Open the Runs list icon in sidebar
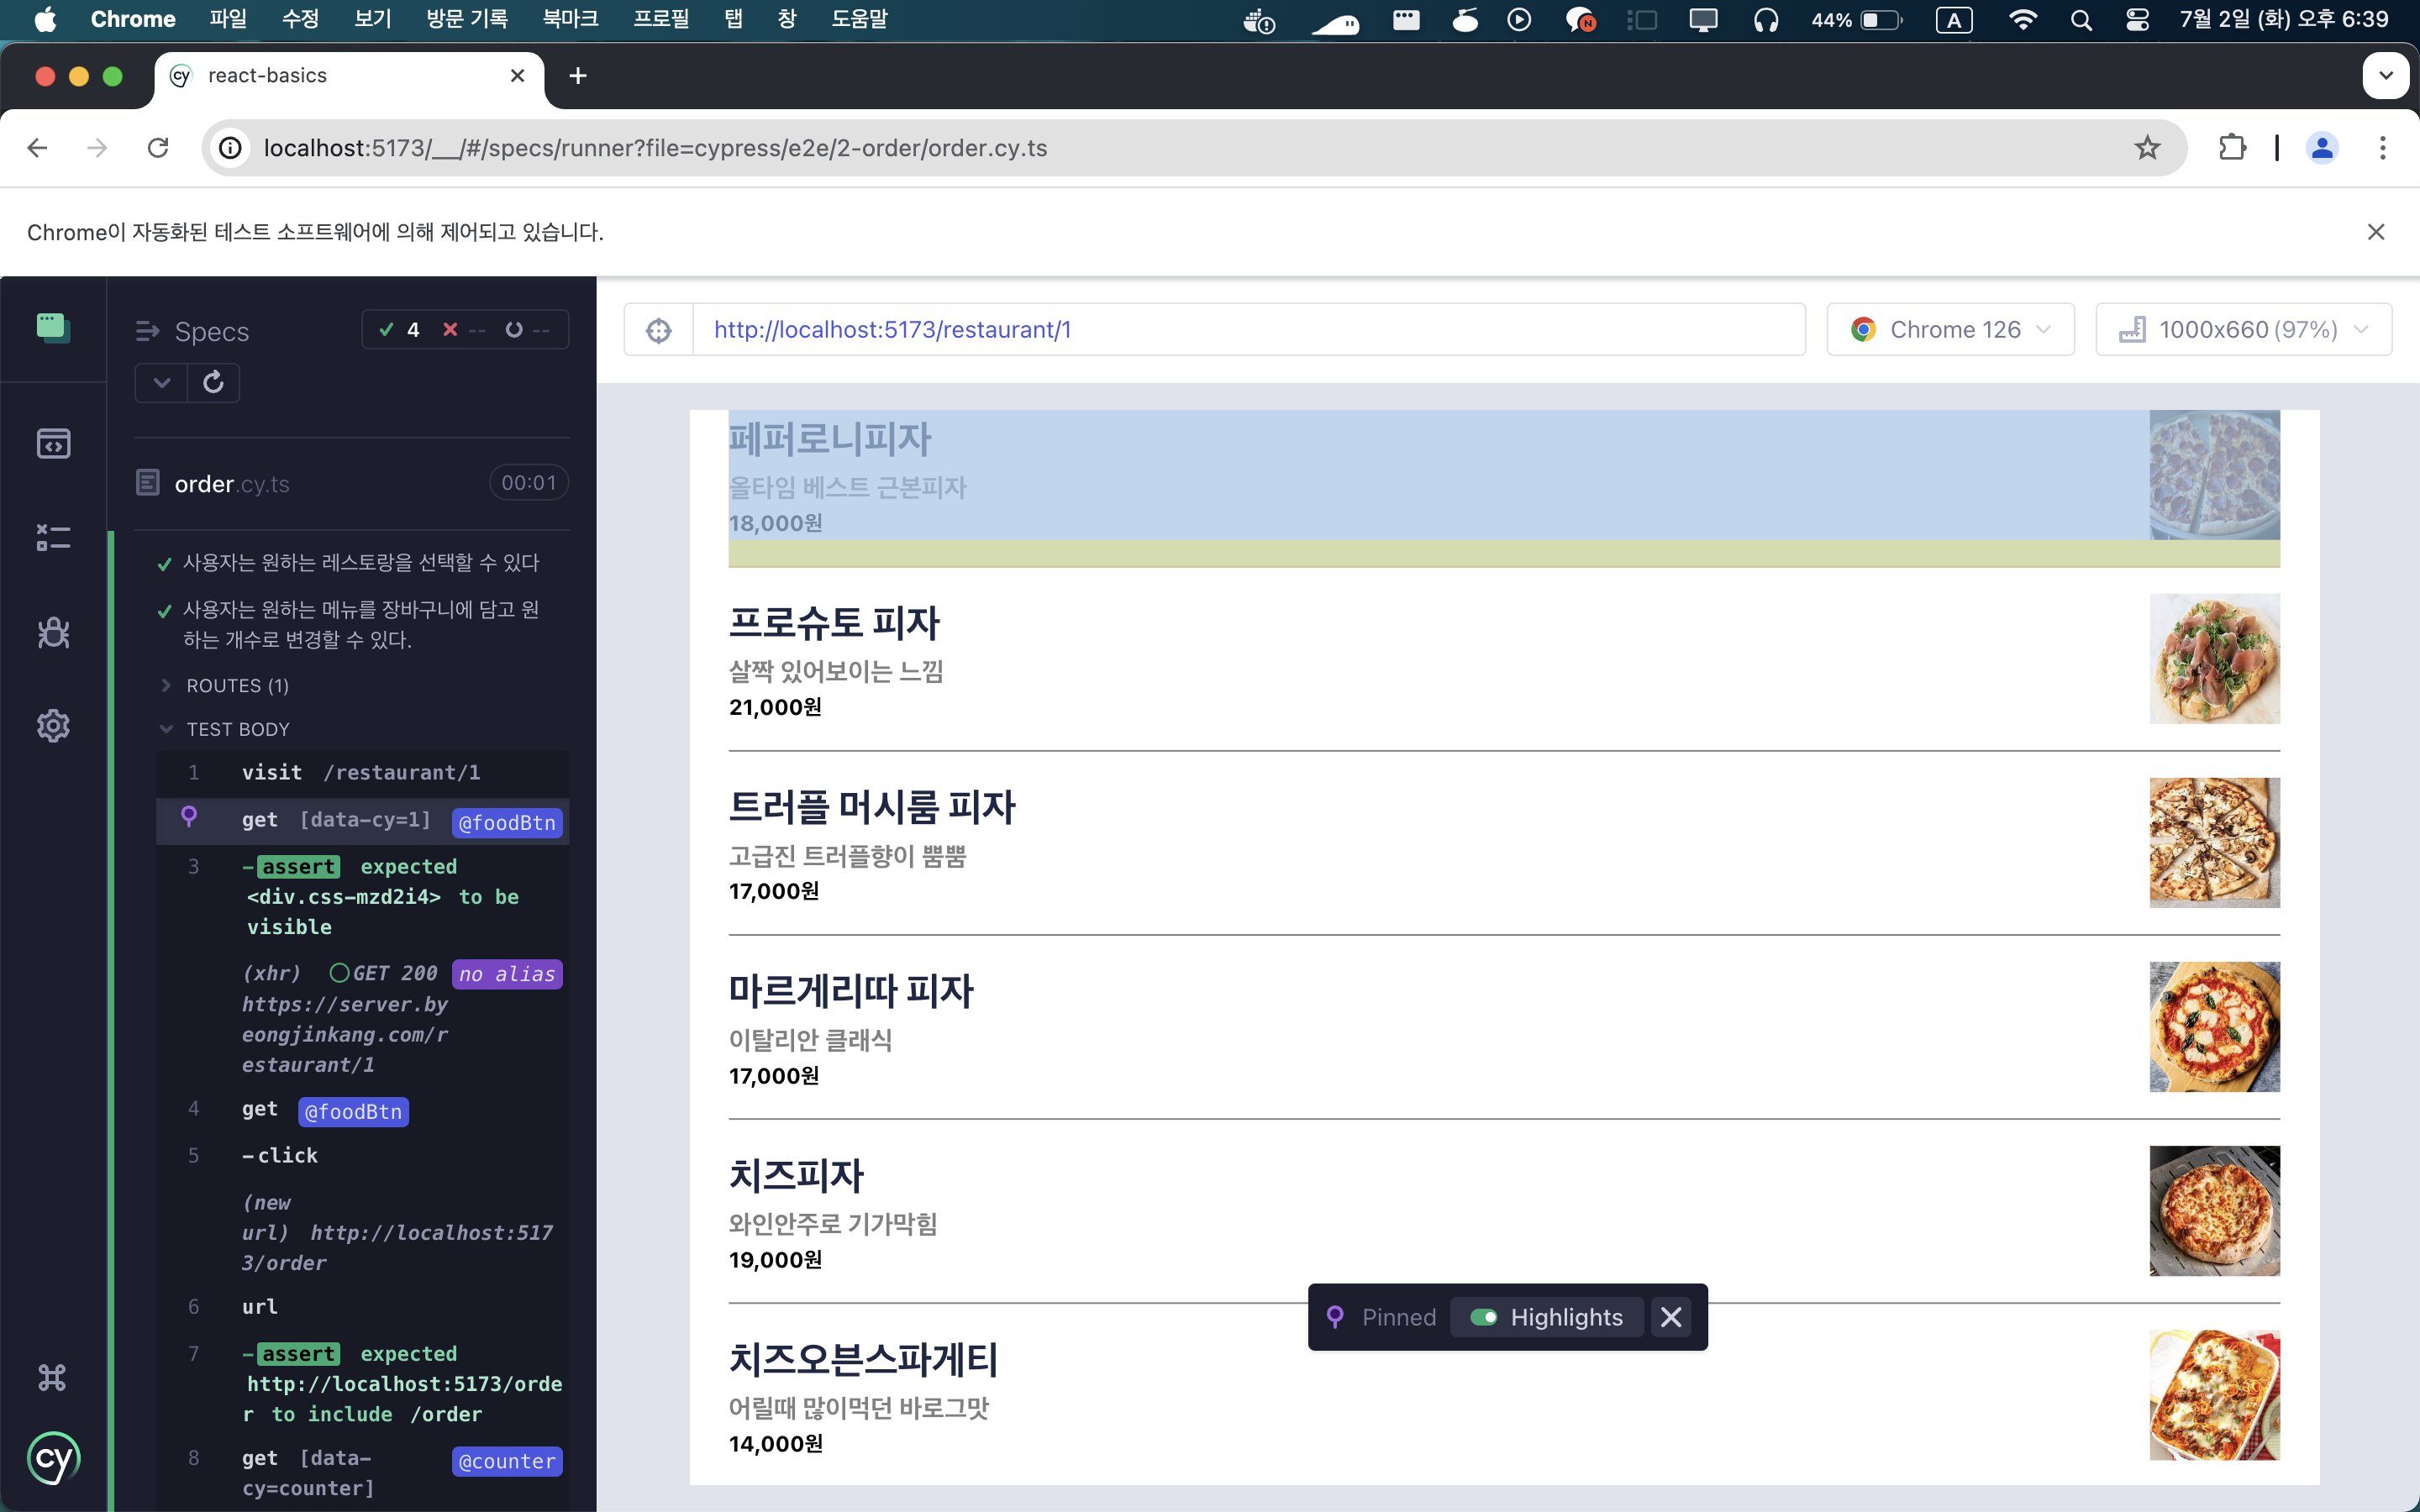This screenshot has height=1512, width=2420. pos(53,538)
